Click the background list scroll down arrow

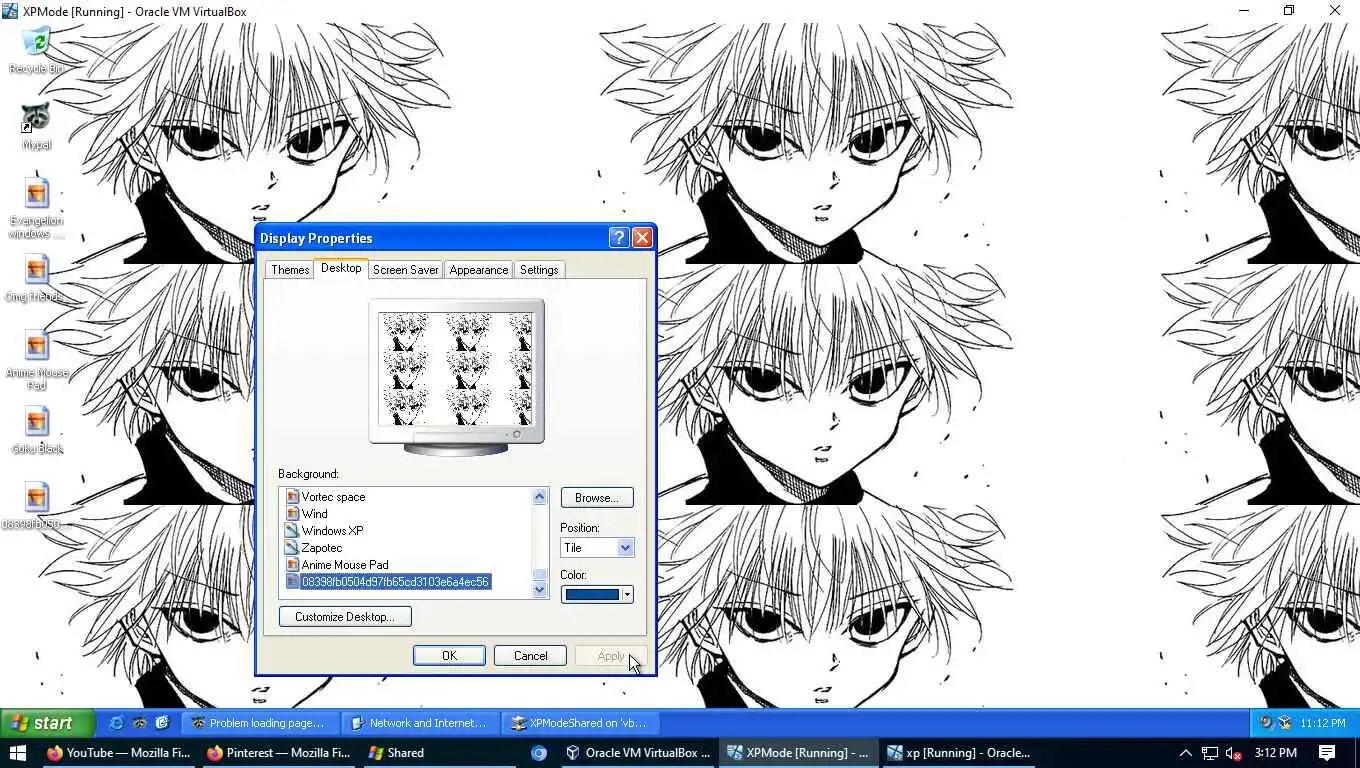(540, 590)
